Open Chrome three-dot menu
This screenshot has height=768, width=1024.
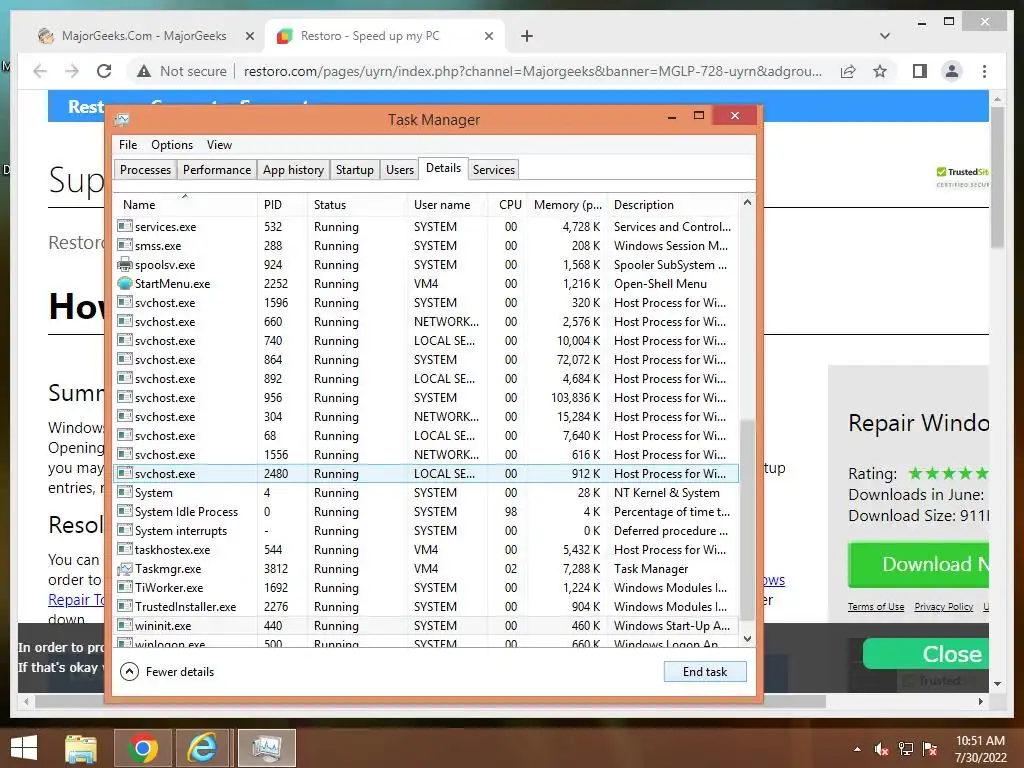[984, 71]
